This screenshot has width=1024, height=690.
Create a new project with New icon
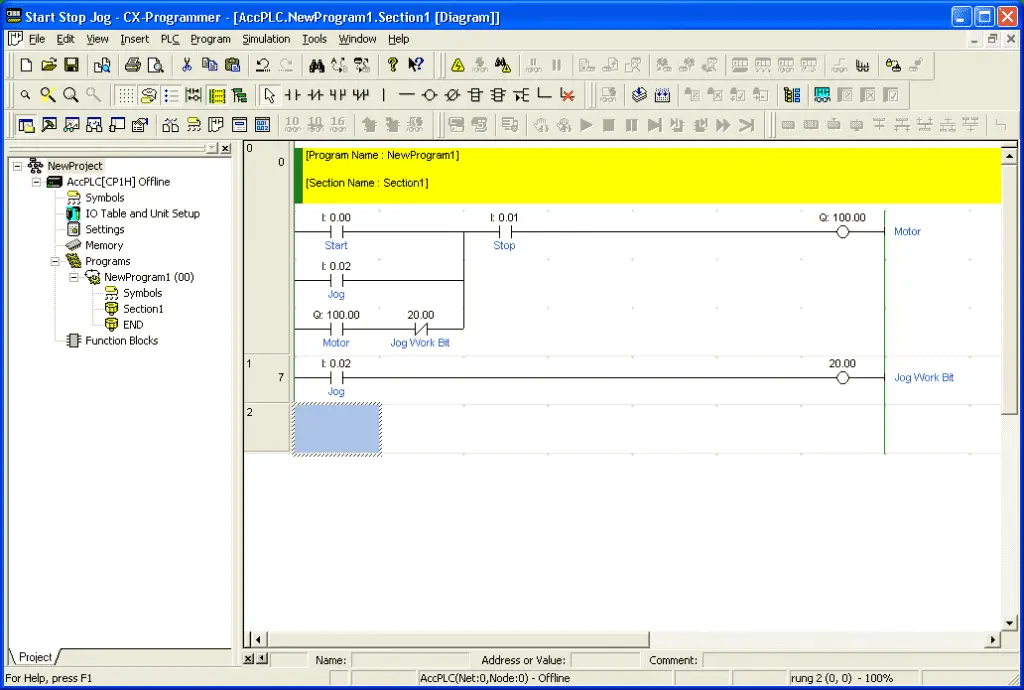(26, 65)
